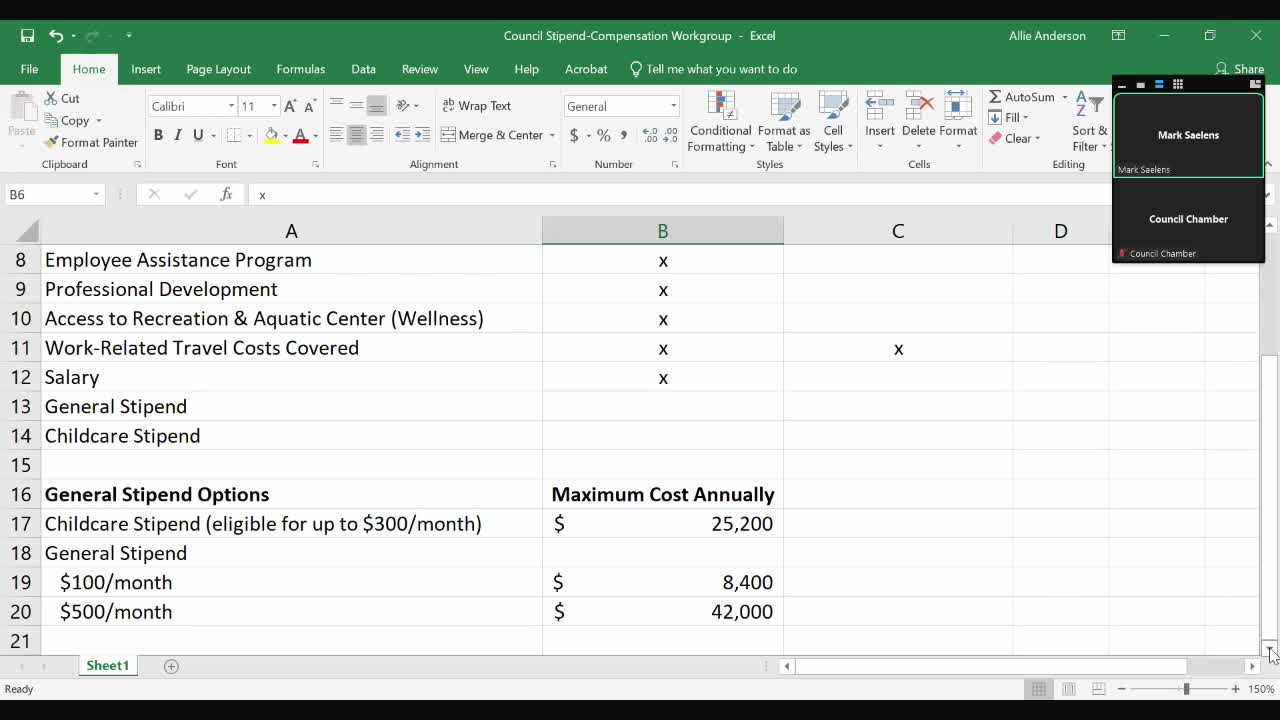Switch to the Formulas tab
Screen dimensions: 1280x720
pyautogui.click(x=301, y=69)
